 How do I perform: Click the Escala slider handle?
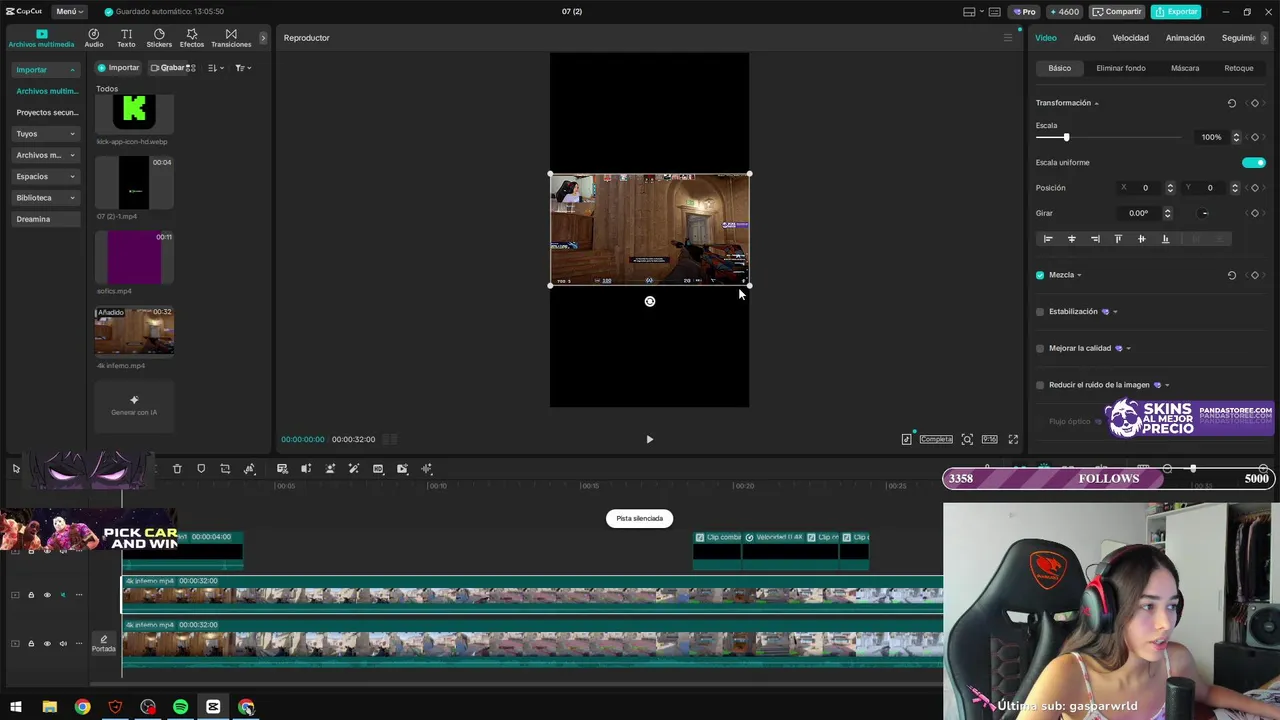point(1066,137)
